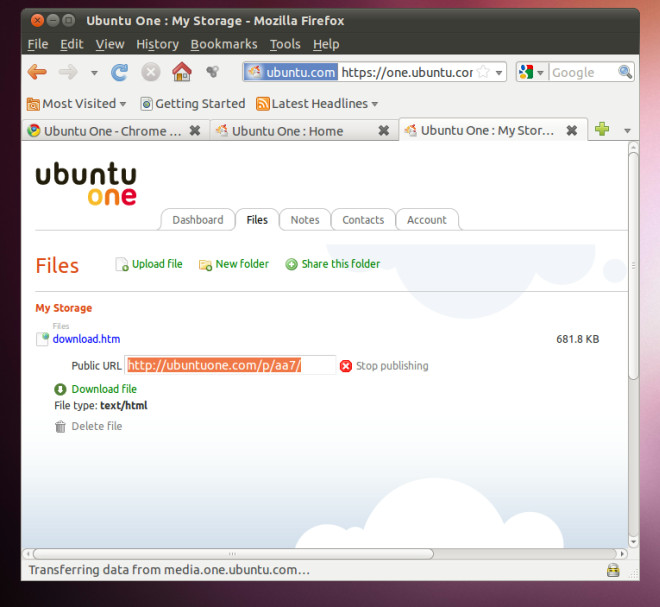Open the Bookmarks menu
The width and height of the screenshot is (660, 607).
coord(224,44)
